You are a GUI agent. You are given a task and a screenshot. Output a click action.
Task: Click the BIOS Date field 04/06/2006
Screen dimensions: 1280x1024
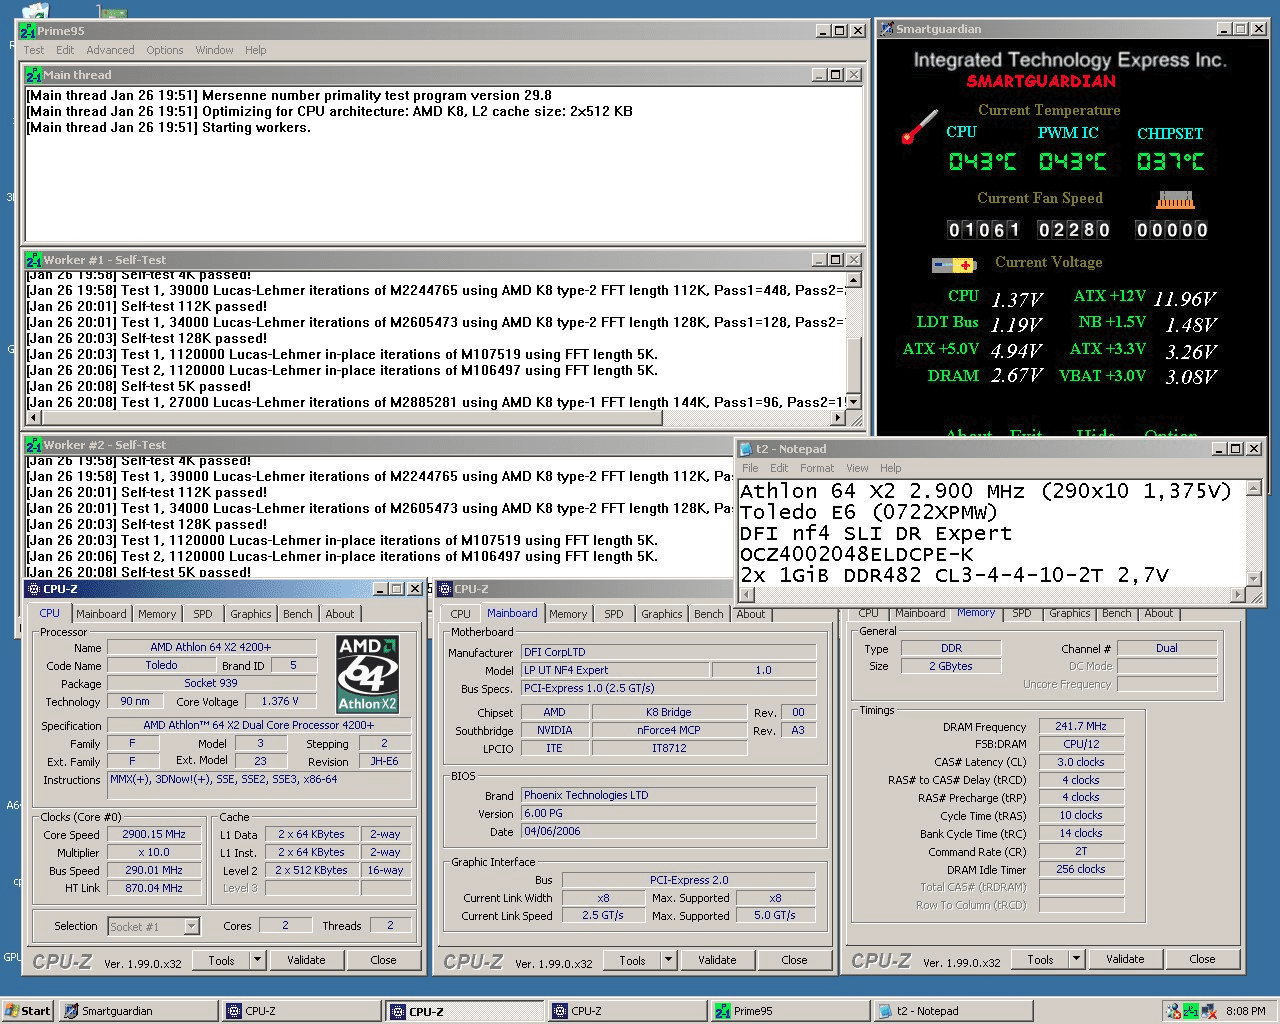(668, 831)
